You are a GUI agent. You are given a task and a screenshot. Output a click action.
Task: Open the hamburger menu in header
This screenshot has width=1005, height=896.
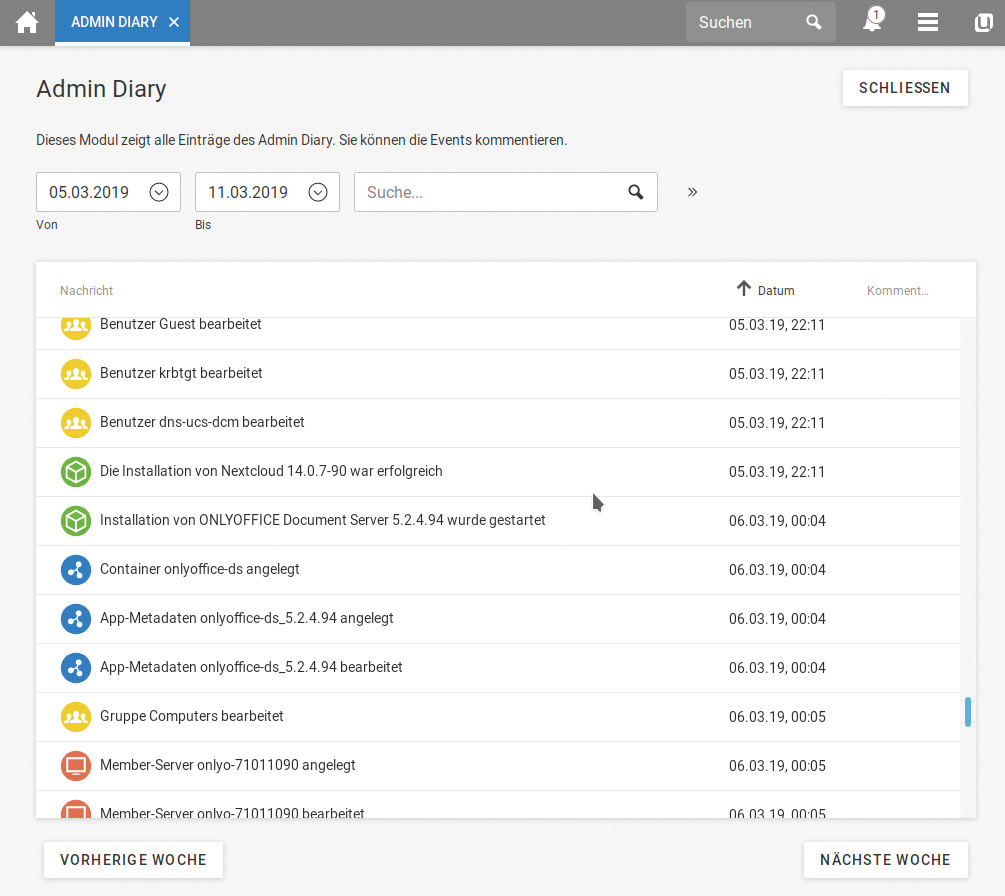tap(928, 22)
